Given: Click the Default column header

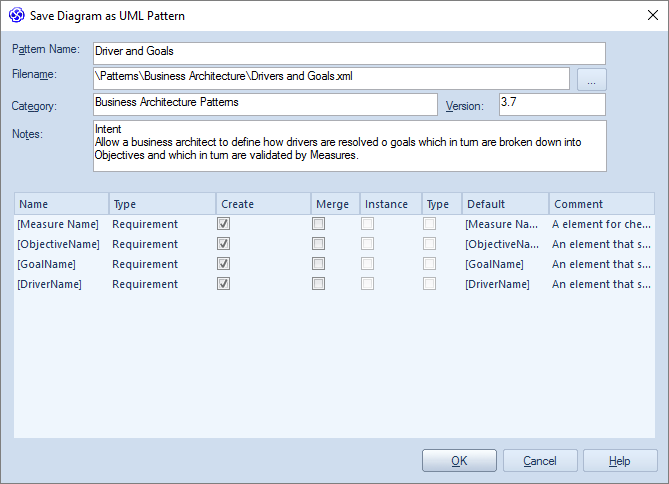Looking at the screenshot, I should [504, 204].
